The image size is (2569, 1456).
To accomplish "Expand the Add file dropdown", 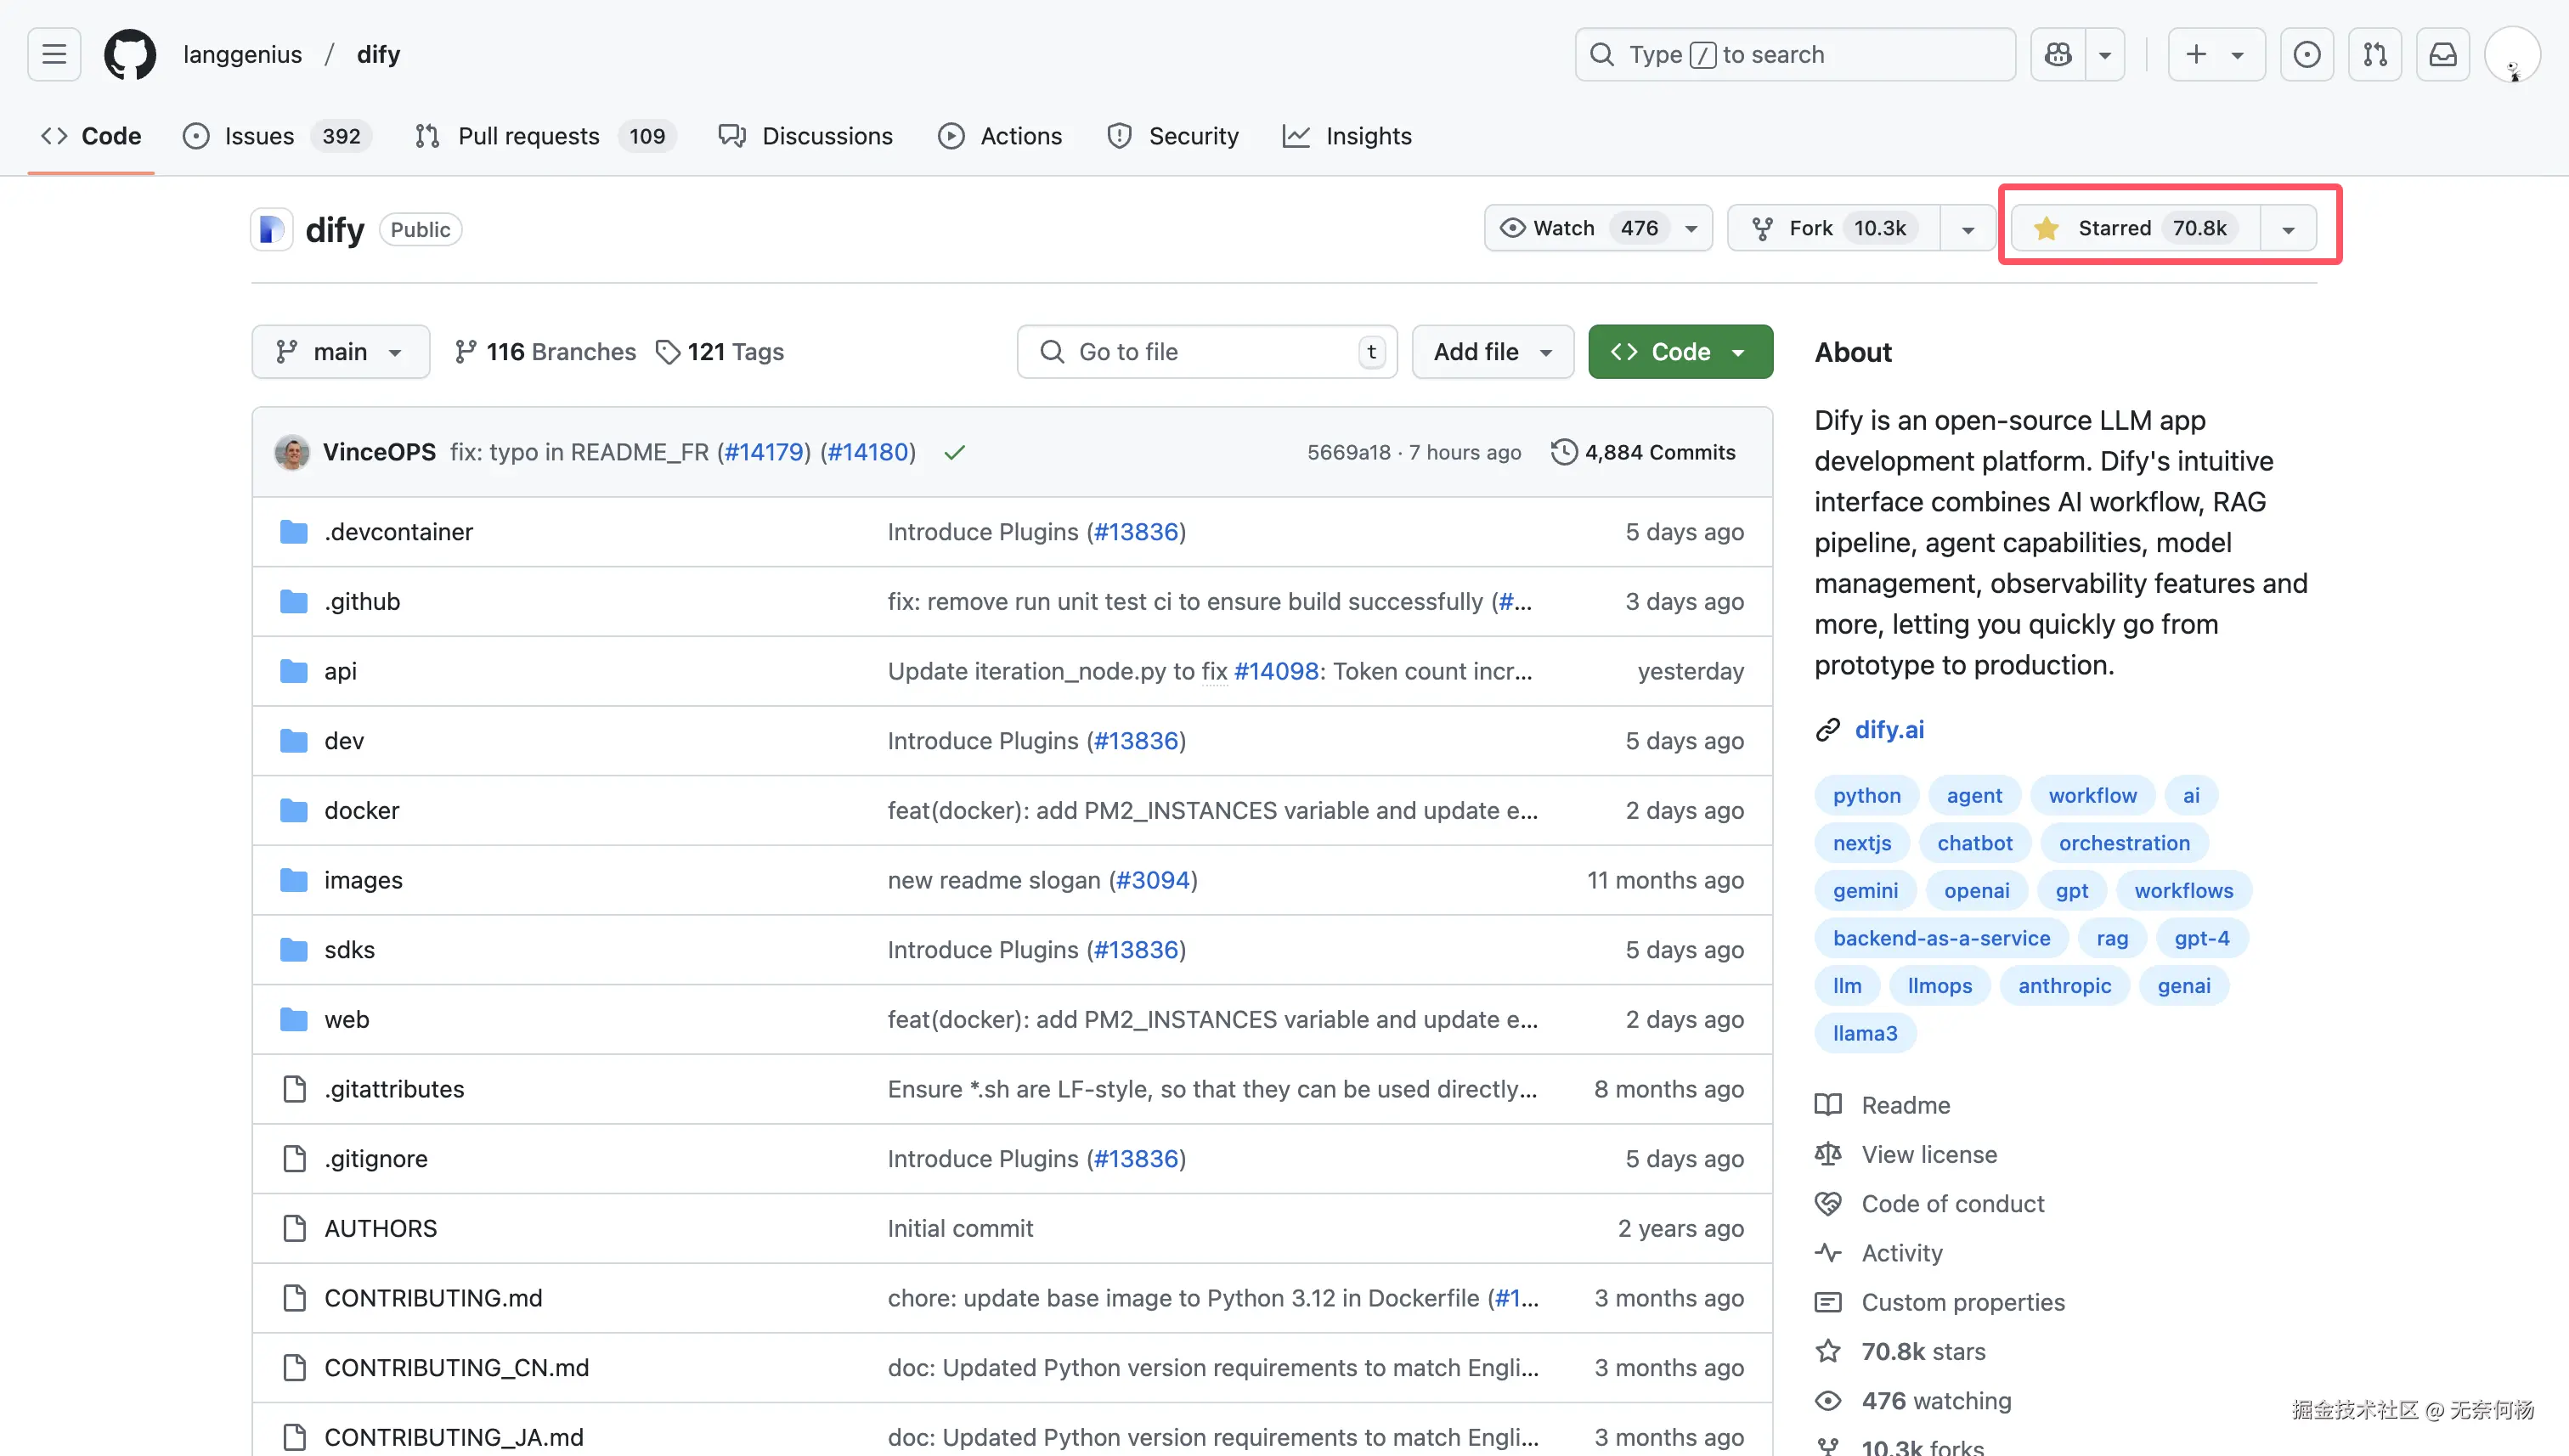I will click(x=1492, y=352).
